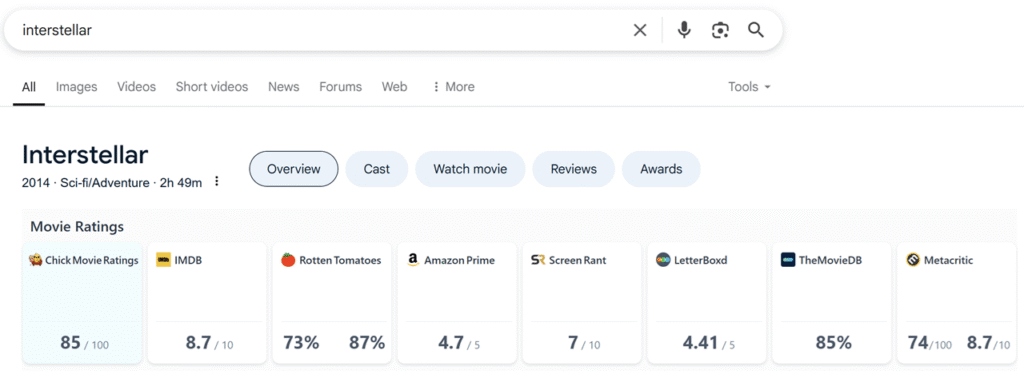Open the Forums tab
Viewport: 1024px width, 386px height.
[340, 87]
